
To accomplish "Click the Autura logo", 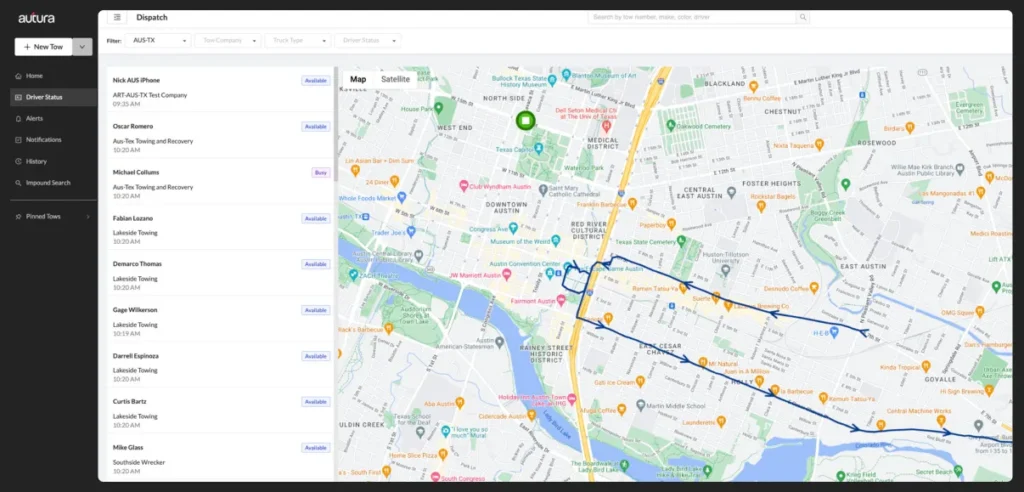I will click(x=35, y=18).
